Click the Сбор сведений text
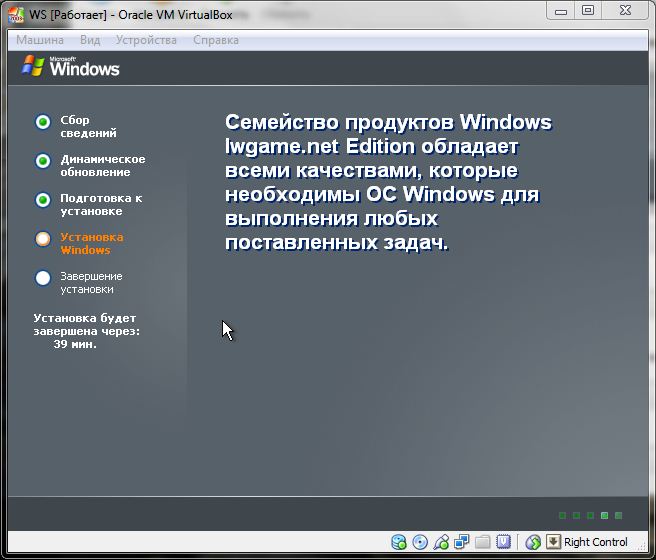 (88, 126)
